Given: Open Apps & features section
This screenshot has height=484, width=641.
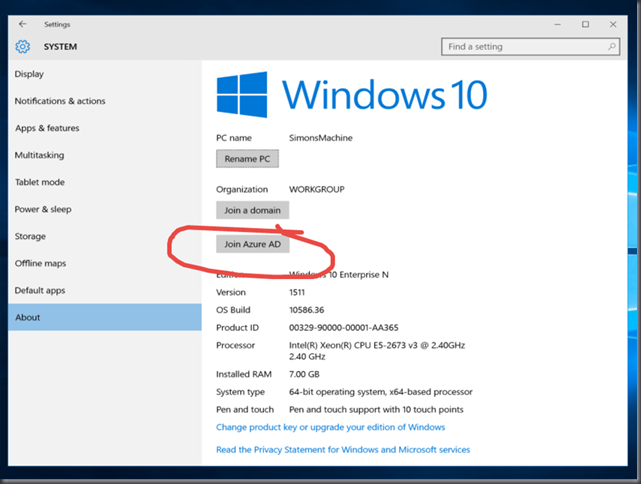Looking at the screenshot, I should [x=105, y=128].
